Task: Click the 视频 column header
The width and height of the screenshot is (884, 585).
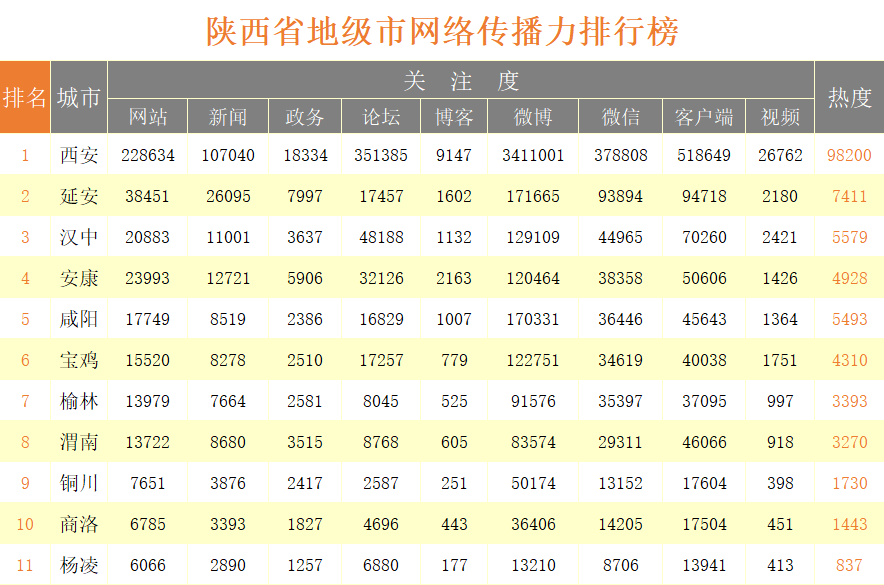Action: pos(780,117)
